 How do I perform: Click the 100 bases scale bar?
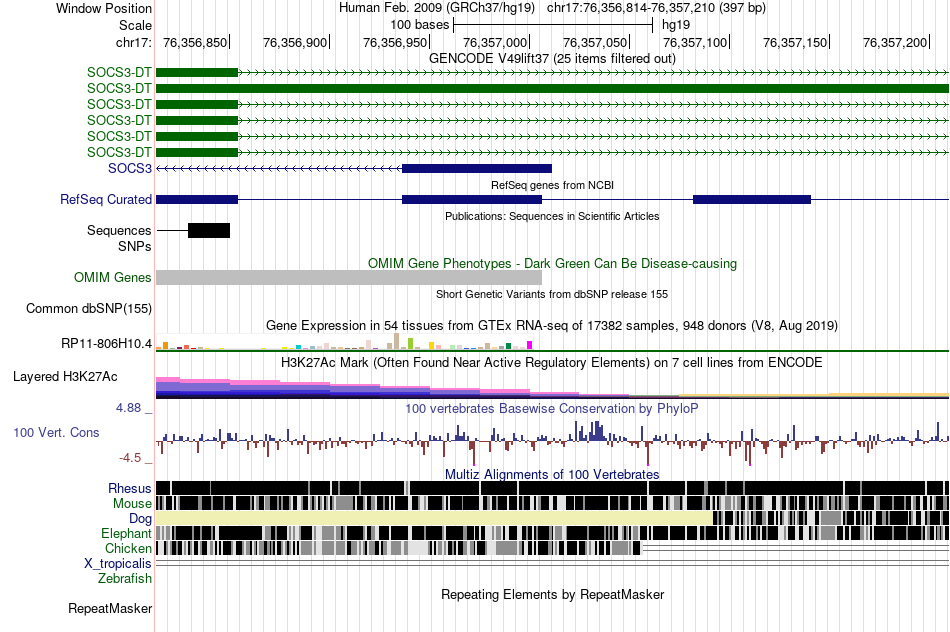tap(553, 25)
